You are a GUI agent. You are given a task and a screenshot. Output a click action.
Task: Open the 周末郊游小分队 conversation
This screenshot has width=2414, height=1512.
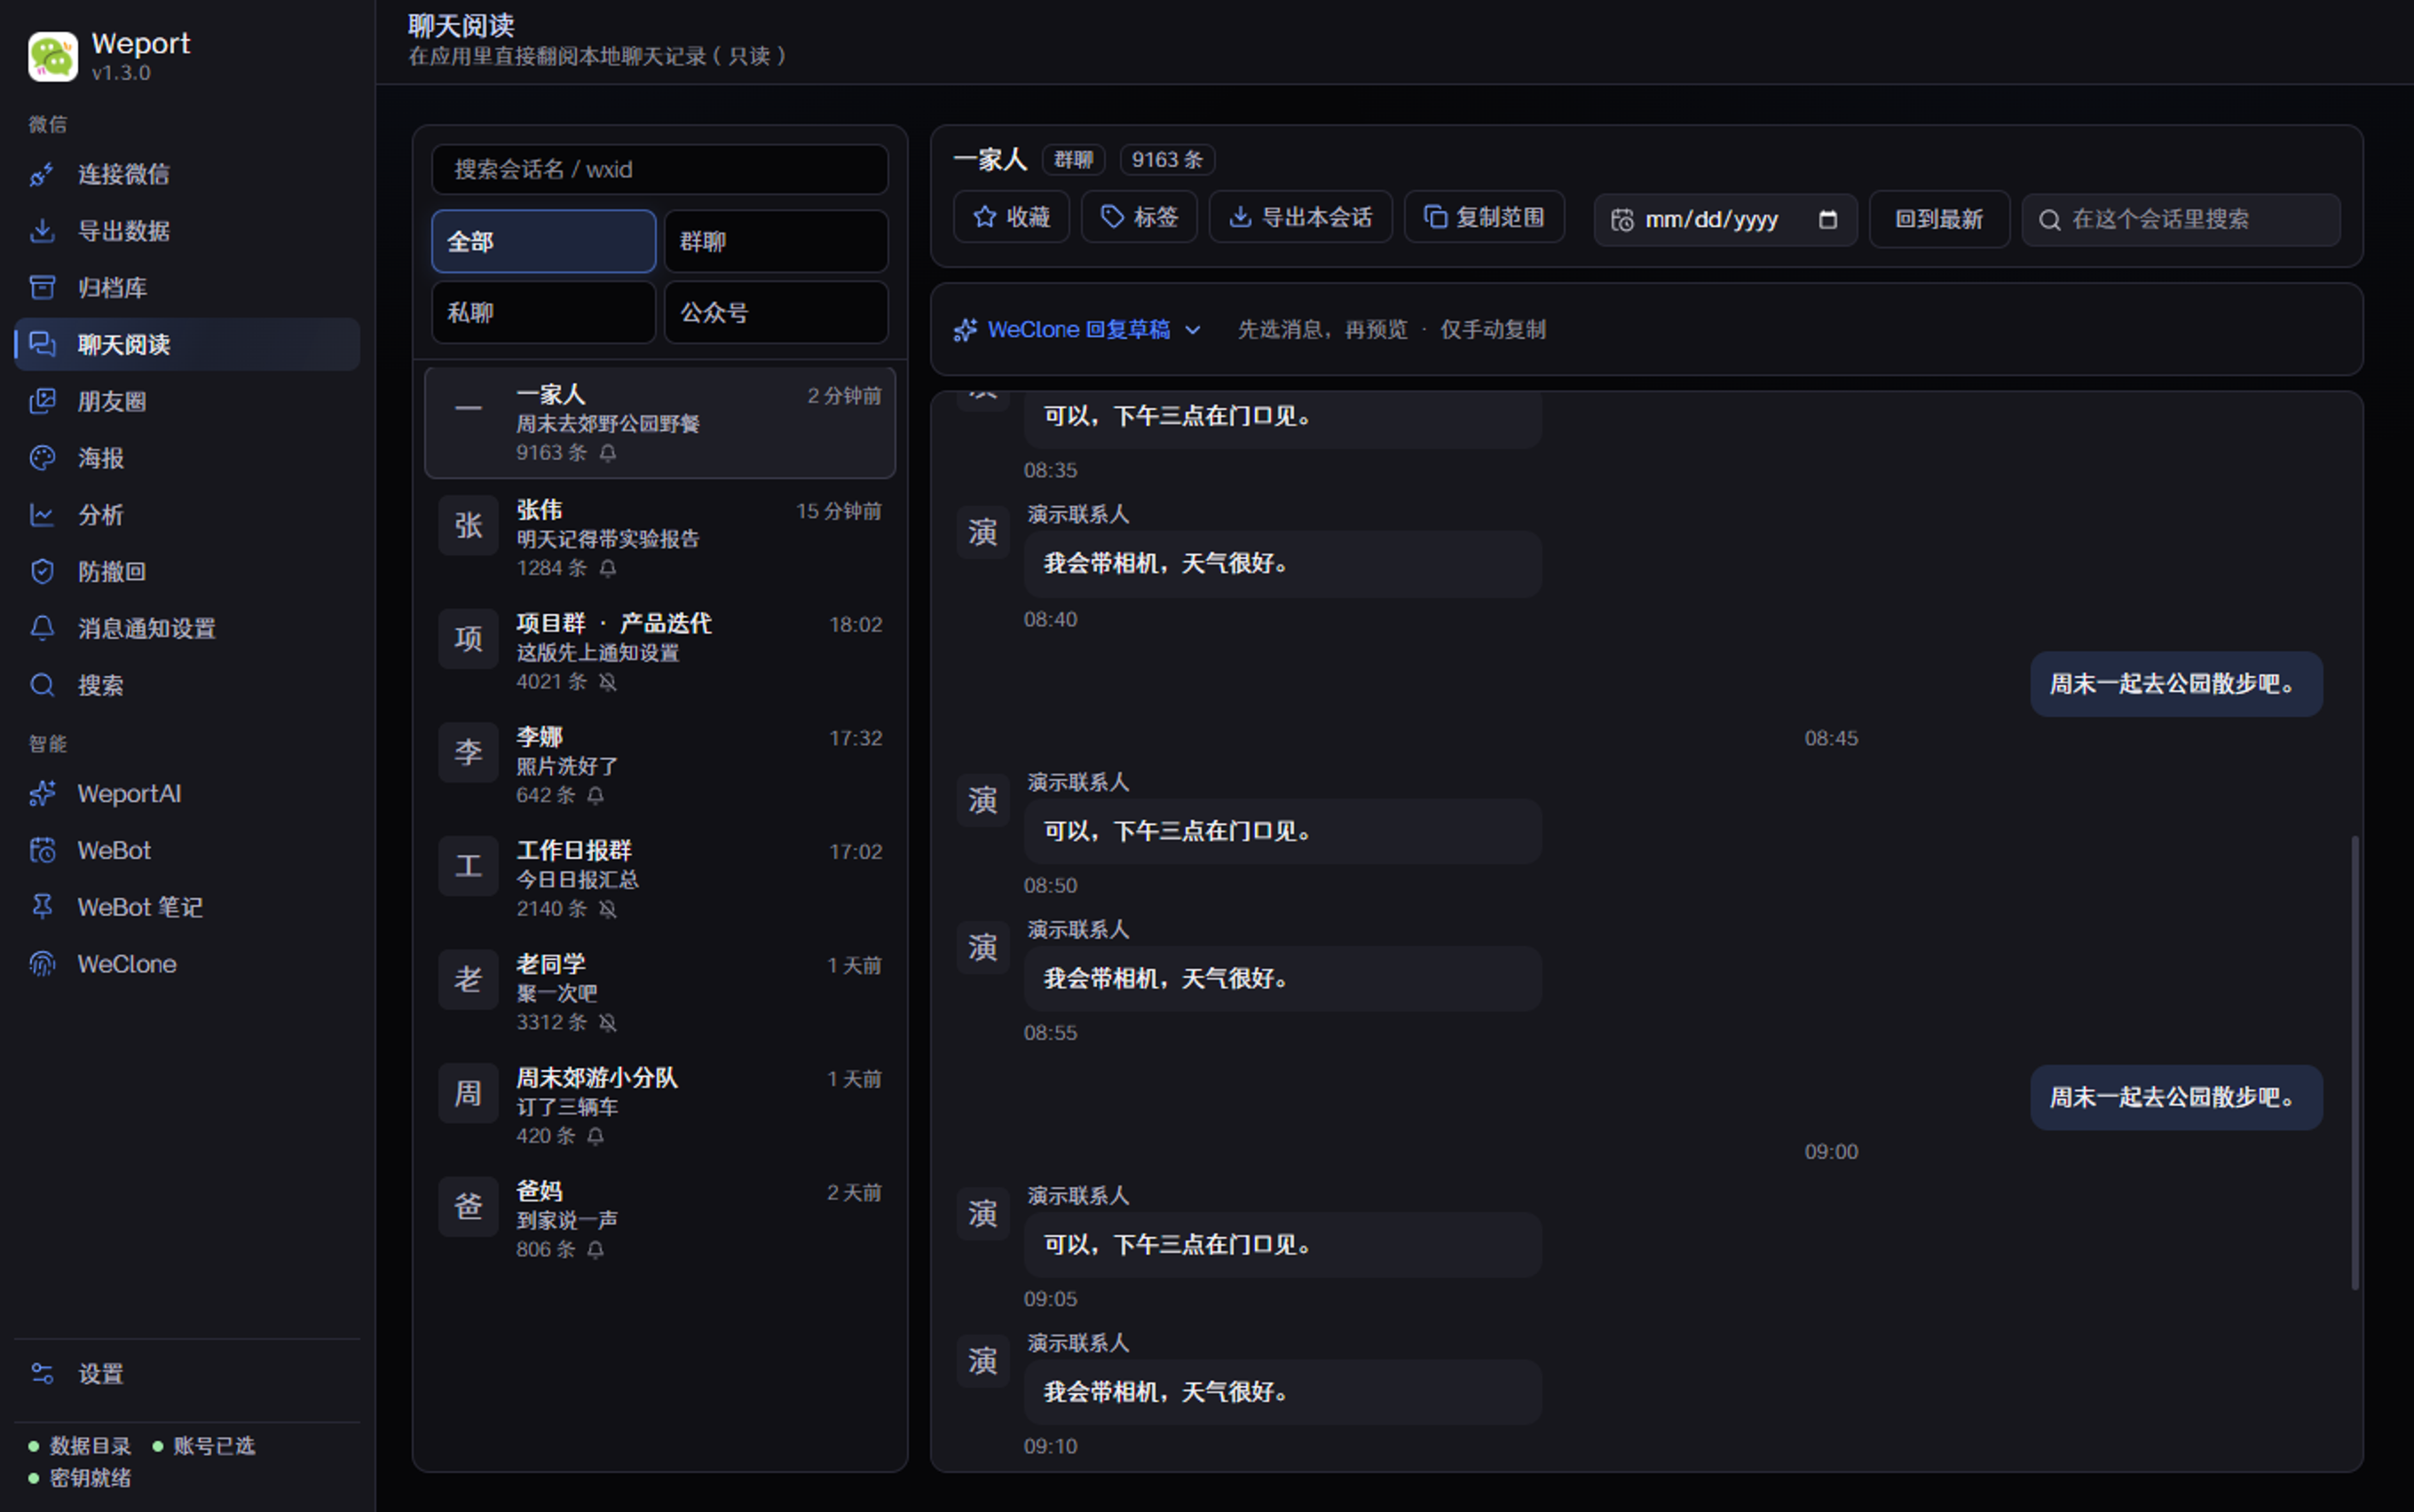tap(660, 1107)
